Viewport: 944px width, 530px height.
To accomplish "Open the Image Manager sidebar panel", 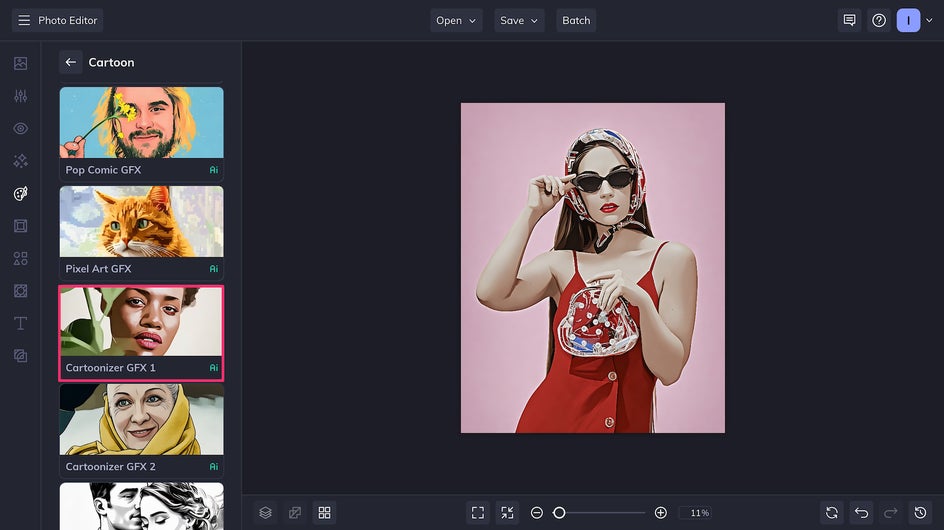I will pos(20,63).
